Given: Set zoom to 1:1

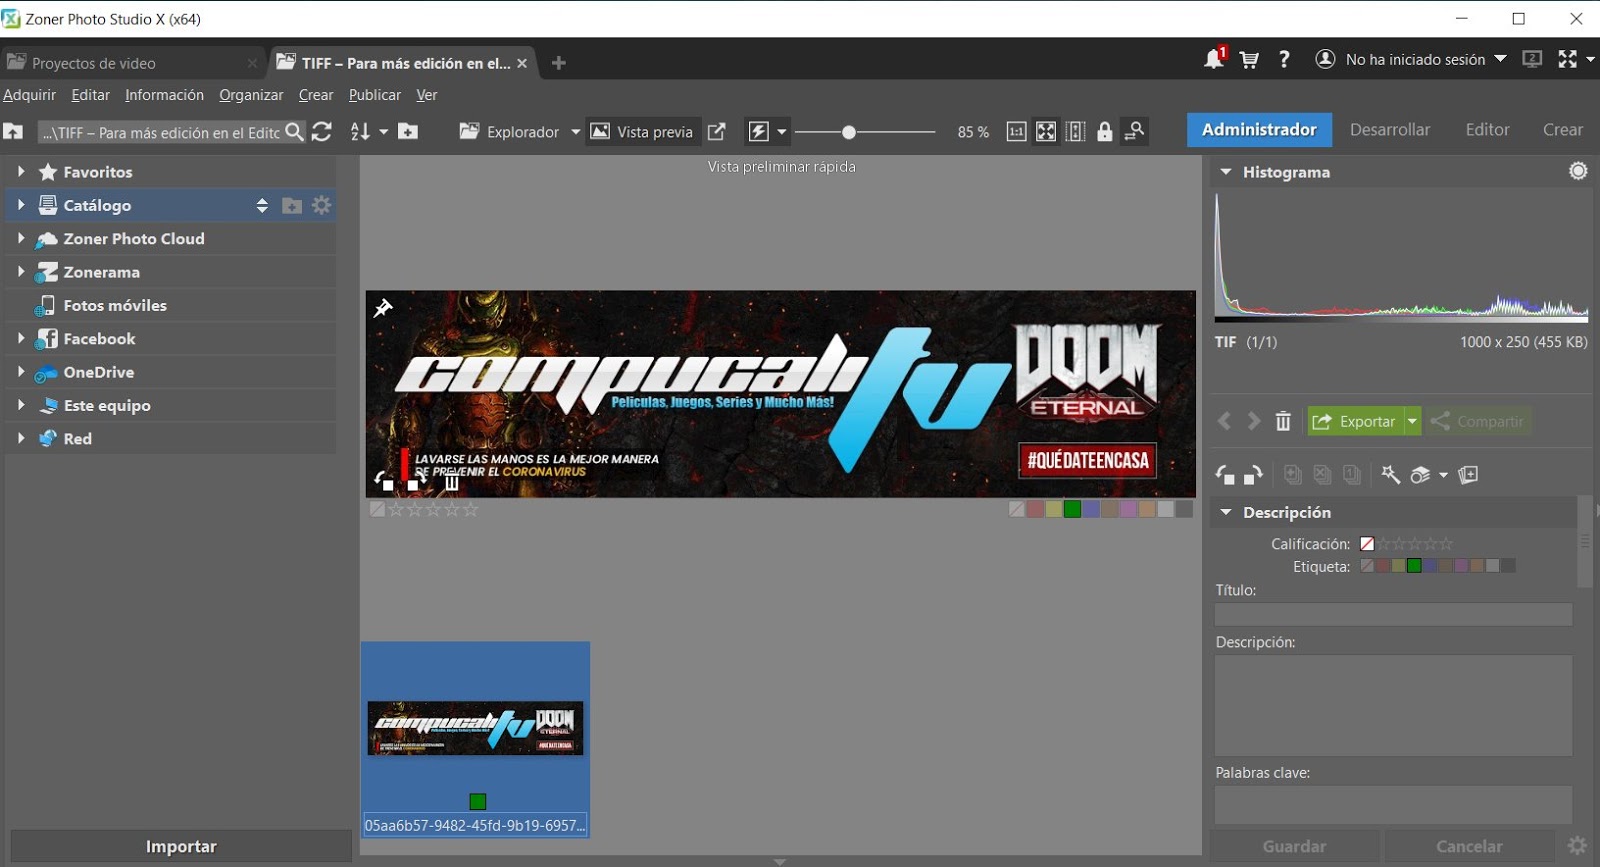Looking at the screenshot, I should tap(1016, 132).
